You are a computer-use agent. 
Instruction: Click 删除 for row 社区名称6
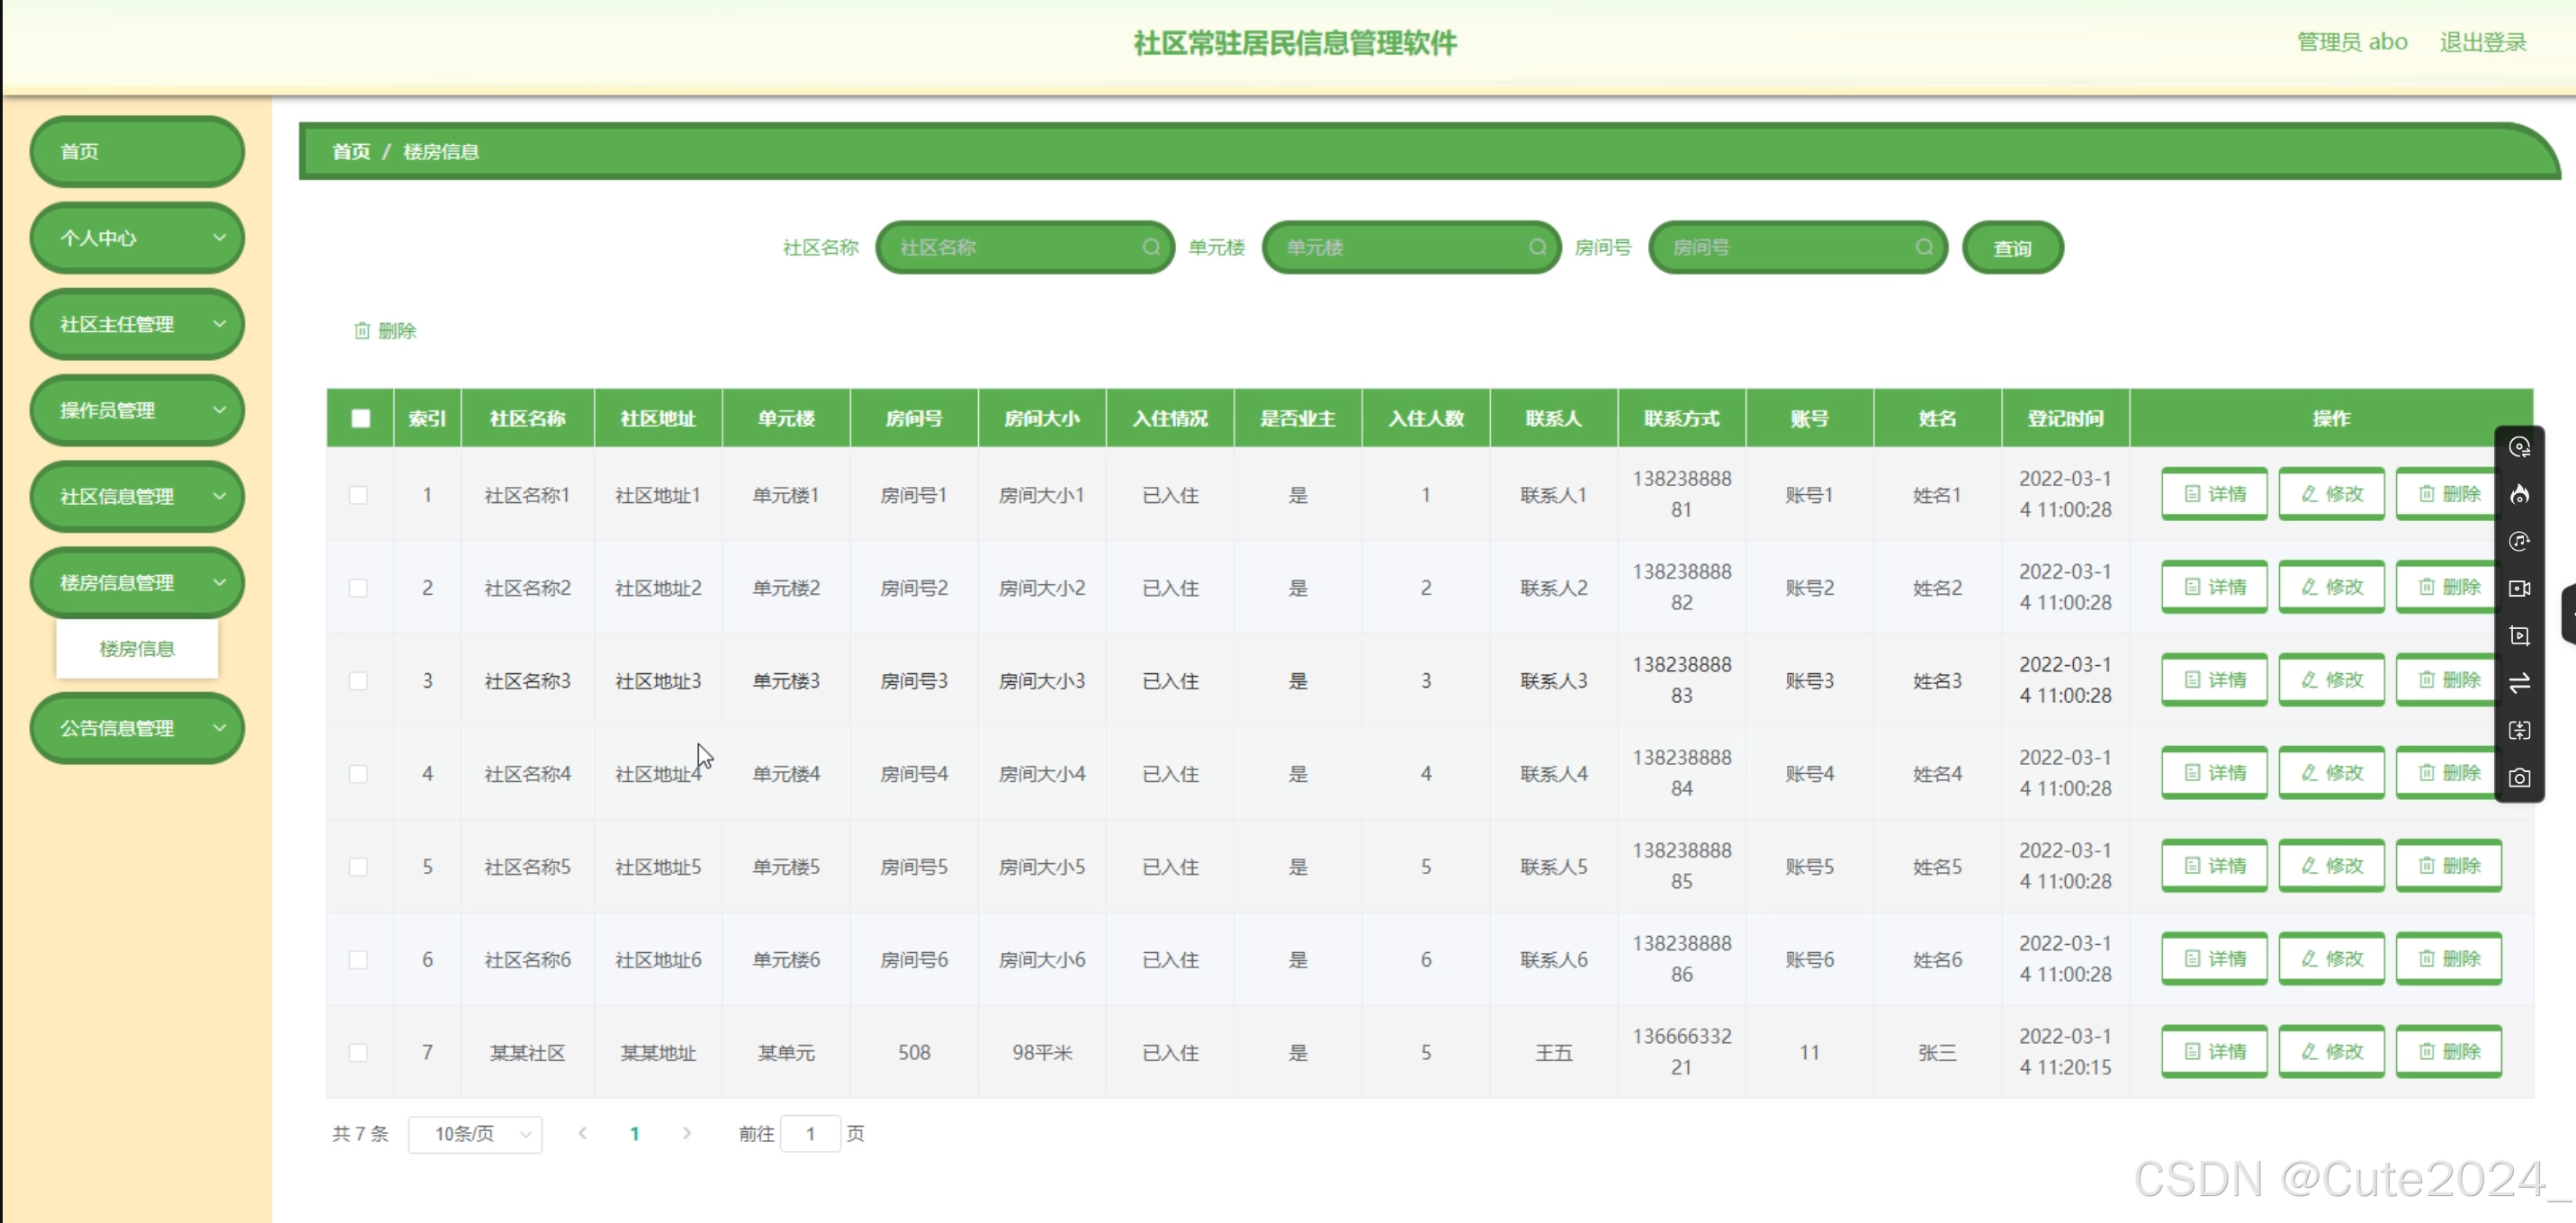tap(2448, 959)
